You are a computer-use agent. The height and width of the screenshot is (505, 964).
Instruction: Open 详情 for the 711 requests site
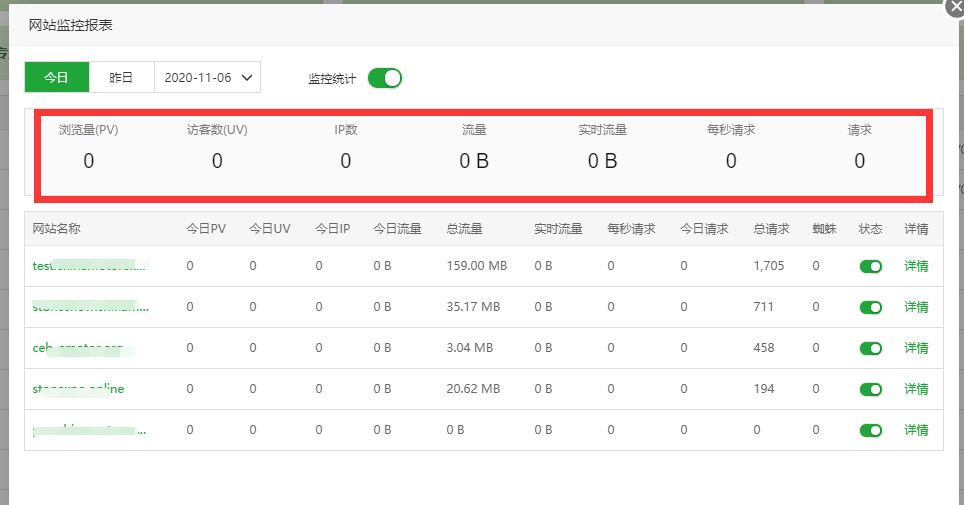point(916,307)
